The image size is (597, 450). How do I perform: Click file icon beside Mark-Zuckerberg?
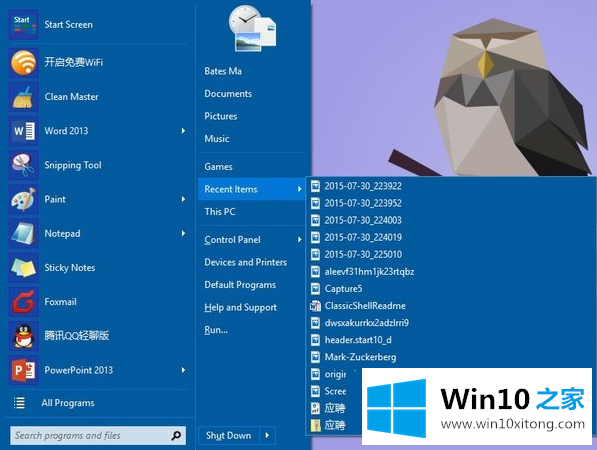click(315, 357)
